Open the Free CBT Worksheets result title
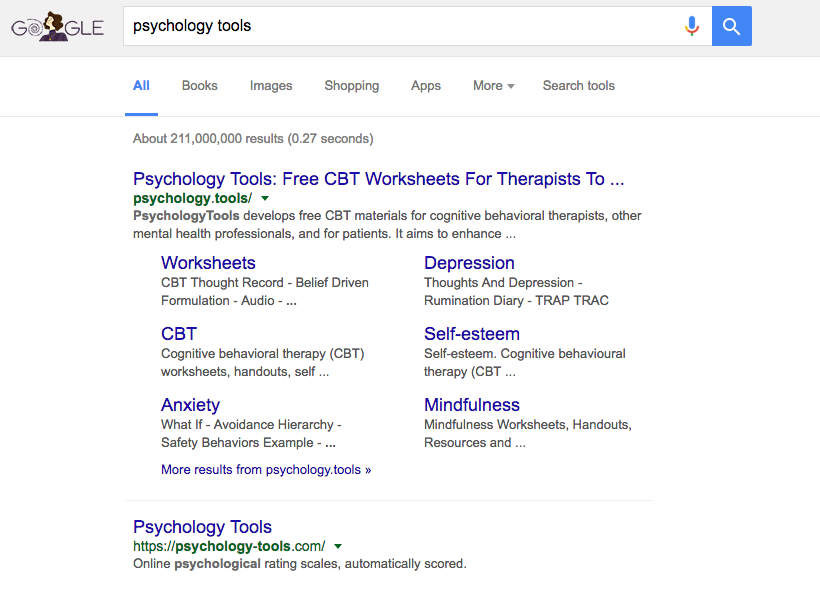Screen dimensions: 820x592 (378, 179)
